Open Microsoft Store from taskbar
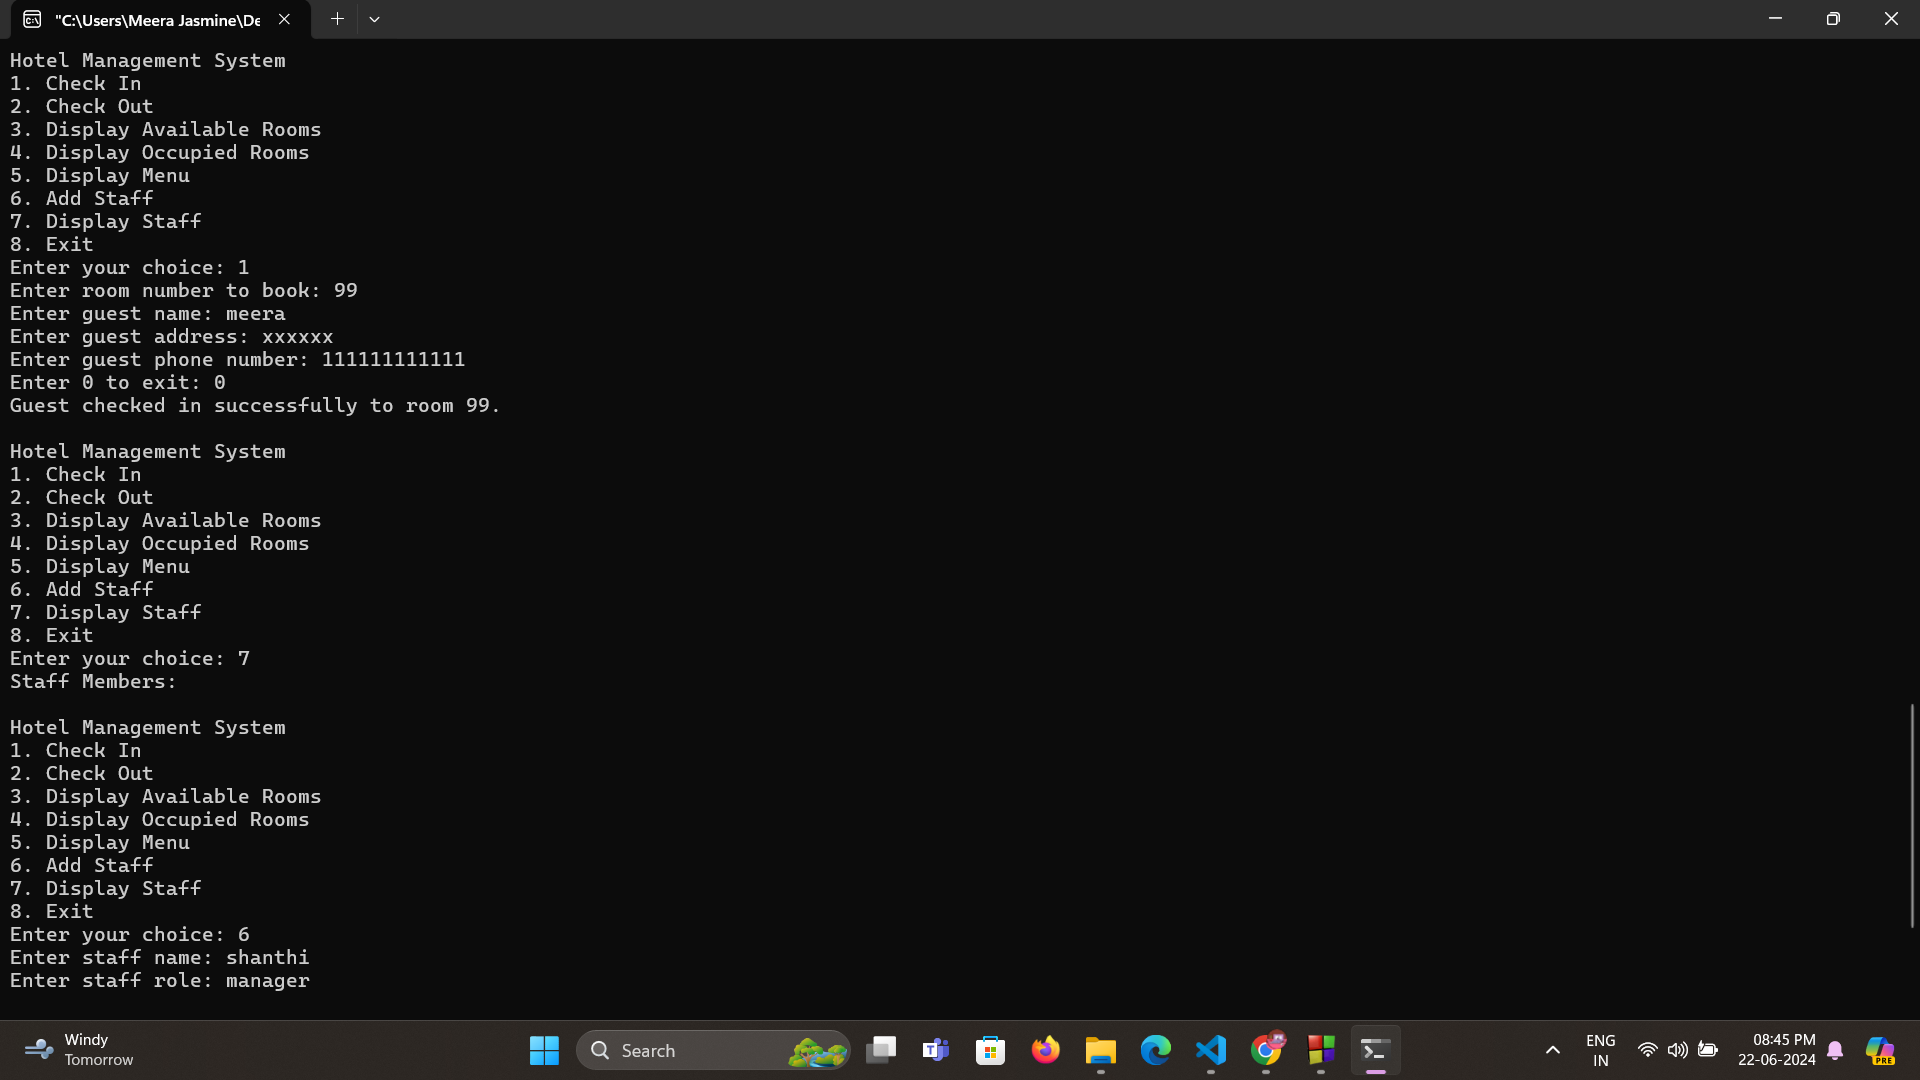 tap(991, 1050)
